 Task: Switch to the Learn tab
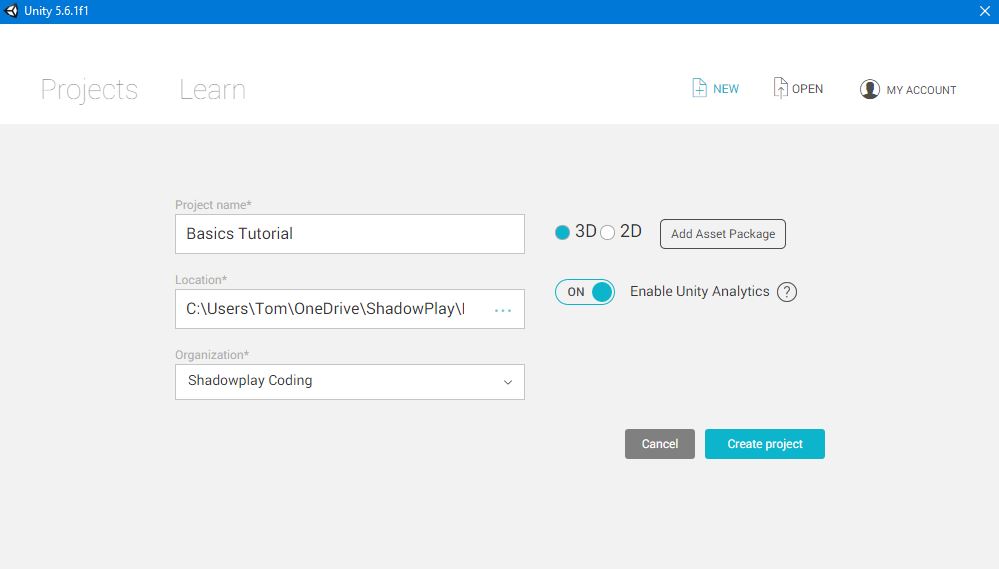[212, 89]
